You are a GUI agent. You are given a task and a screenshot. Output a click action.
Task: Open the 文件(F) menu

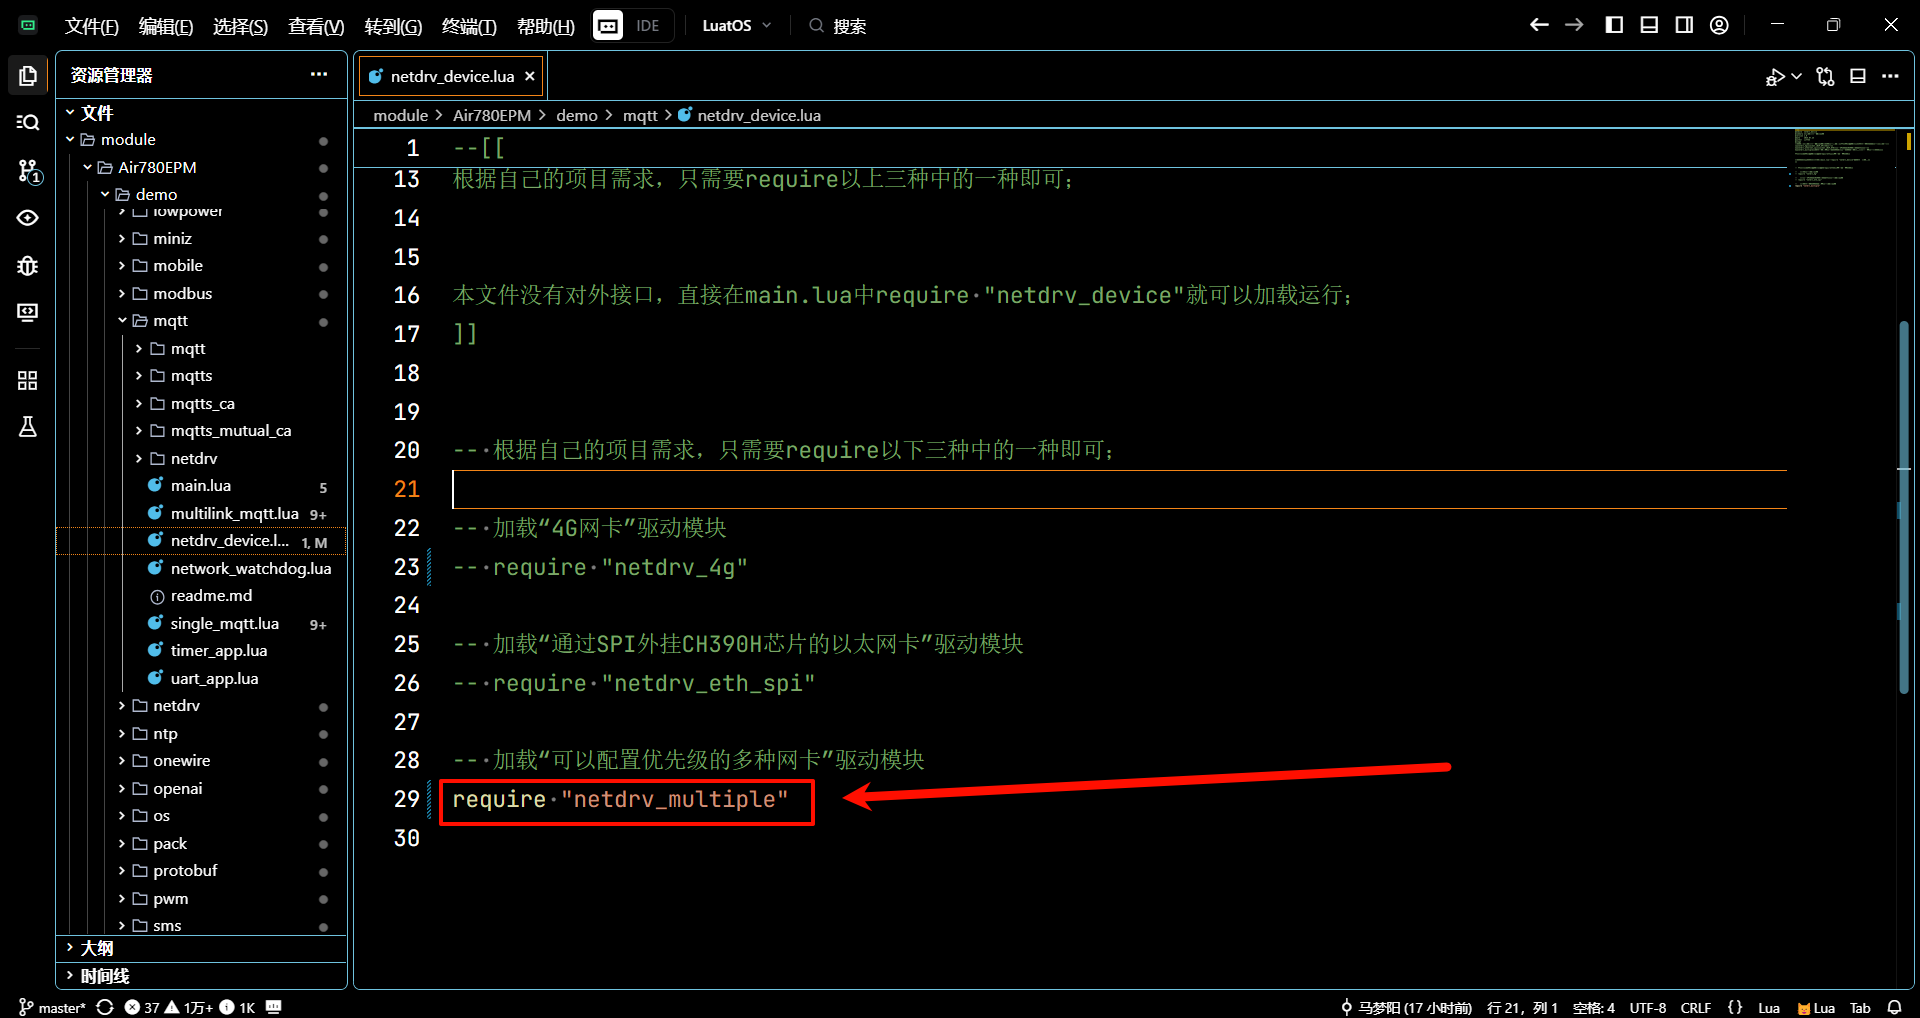pos(92,26)
